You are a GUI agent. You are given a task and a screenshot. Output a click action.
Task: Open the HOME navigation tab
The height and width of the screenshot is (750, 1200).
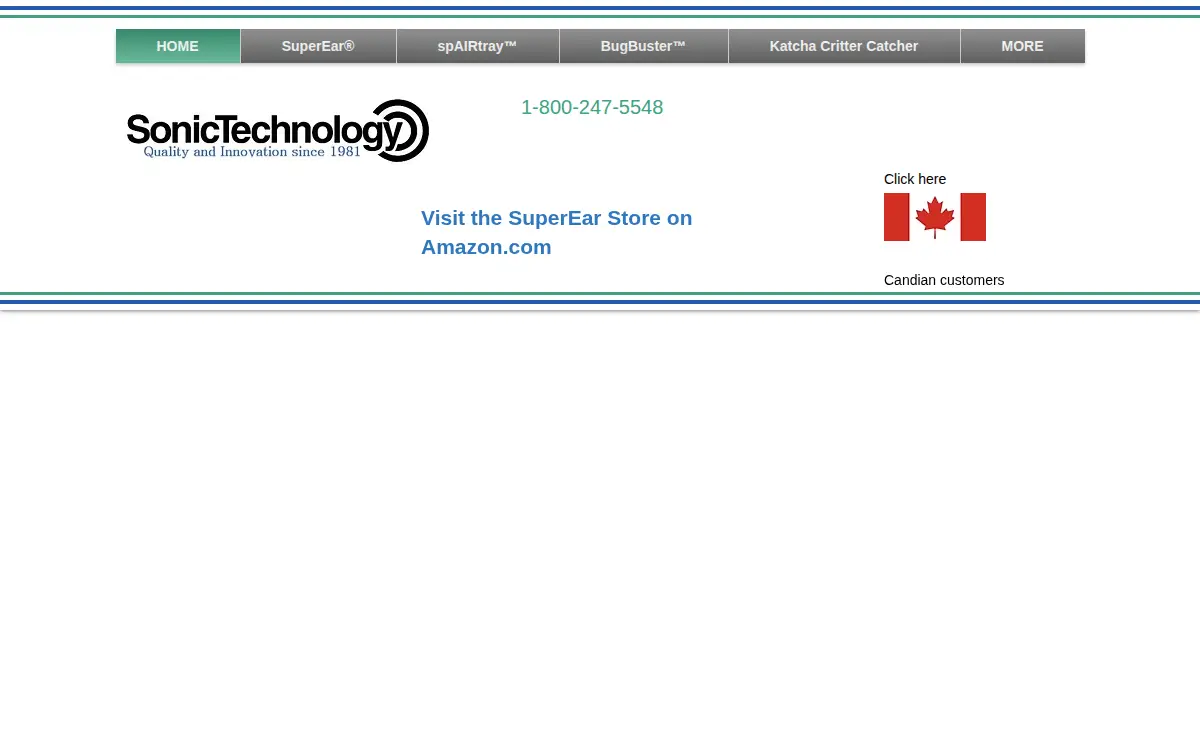[x=178, y=46]
